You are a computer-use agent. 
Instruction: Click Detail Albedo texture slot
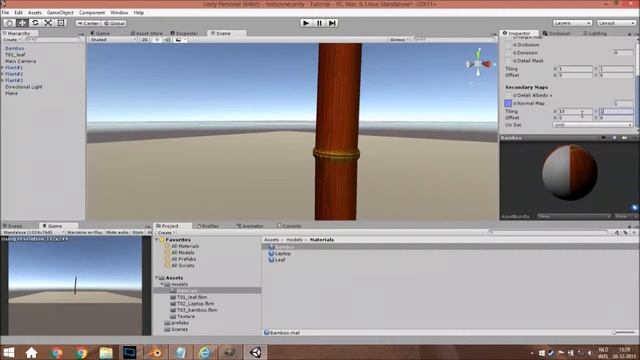click(508, 96)
